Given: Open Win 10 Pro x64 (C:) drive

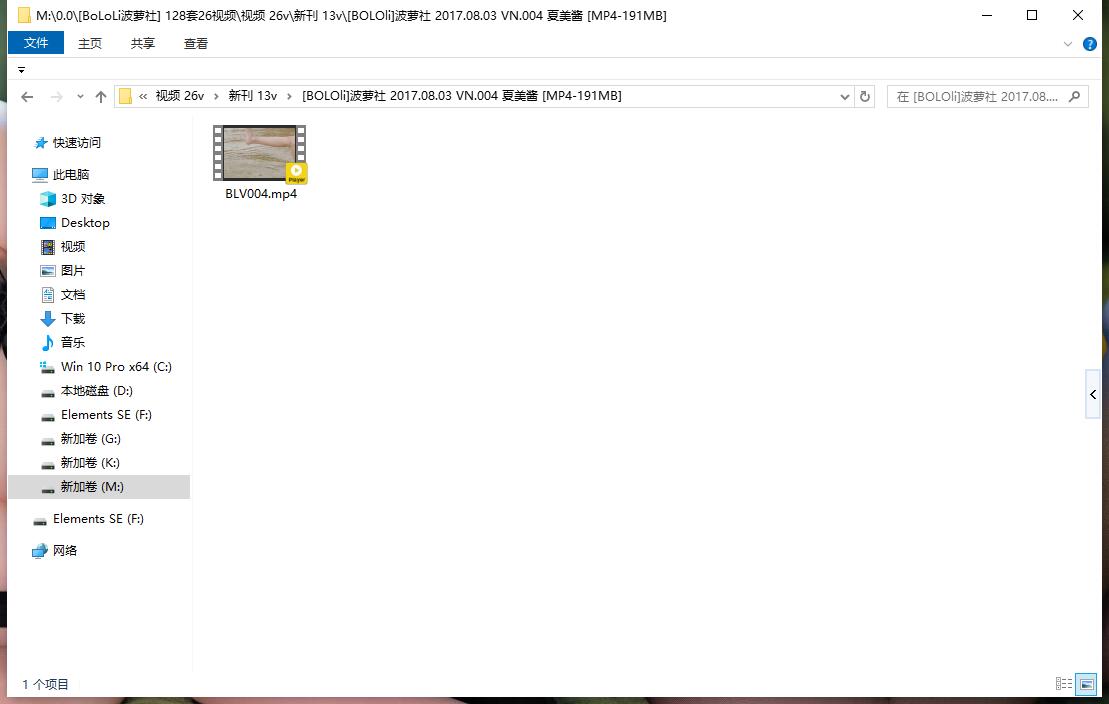Looking at the screenshot, I should tap(115, 367).
